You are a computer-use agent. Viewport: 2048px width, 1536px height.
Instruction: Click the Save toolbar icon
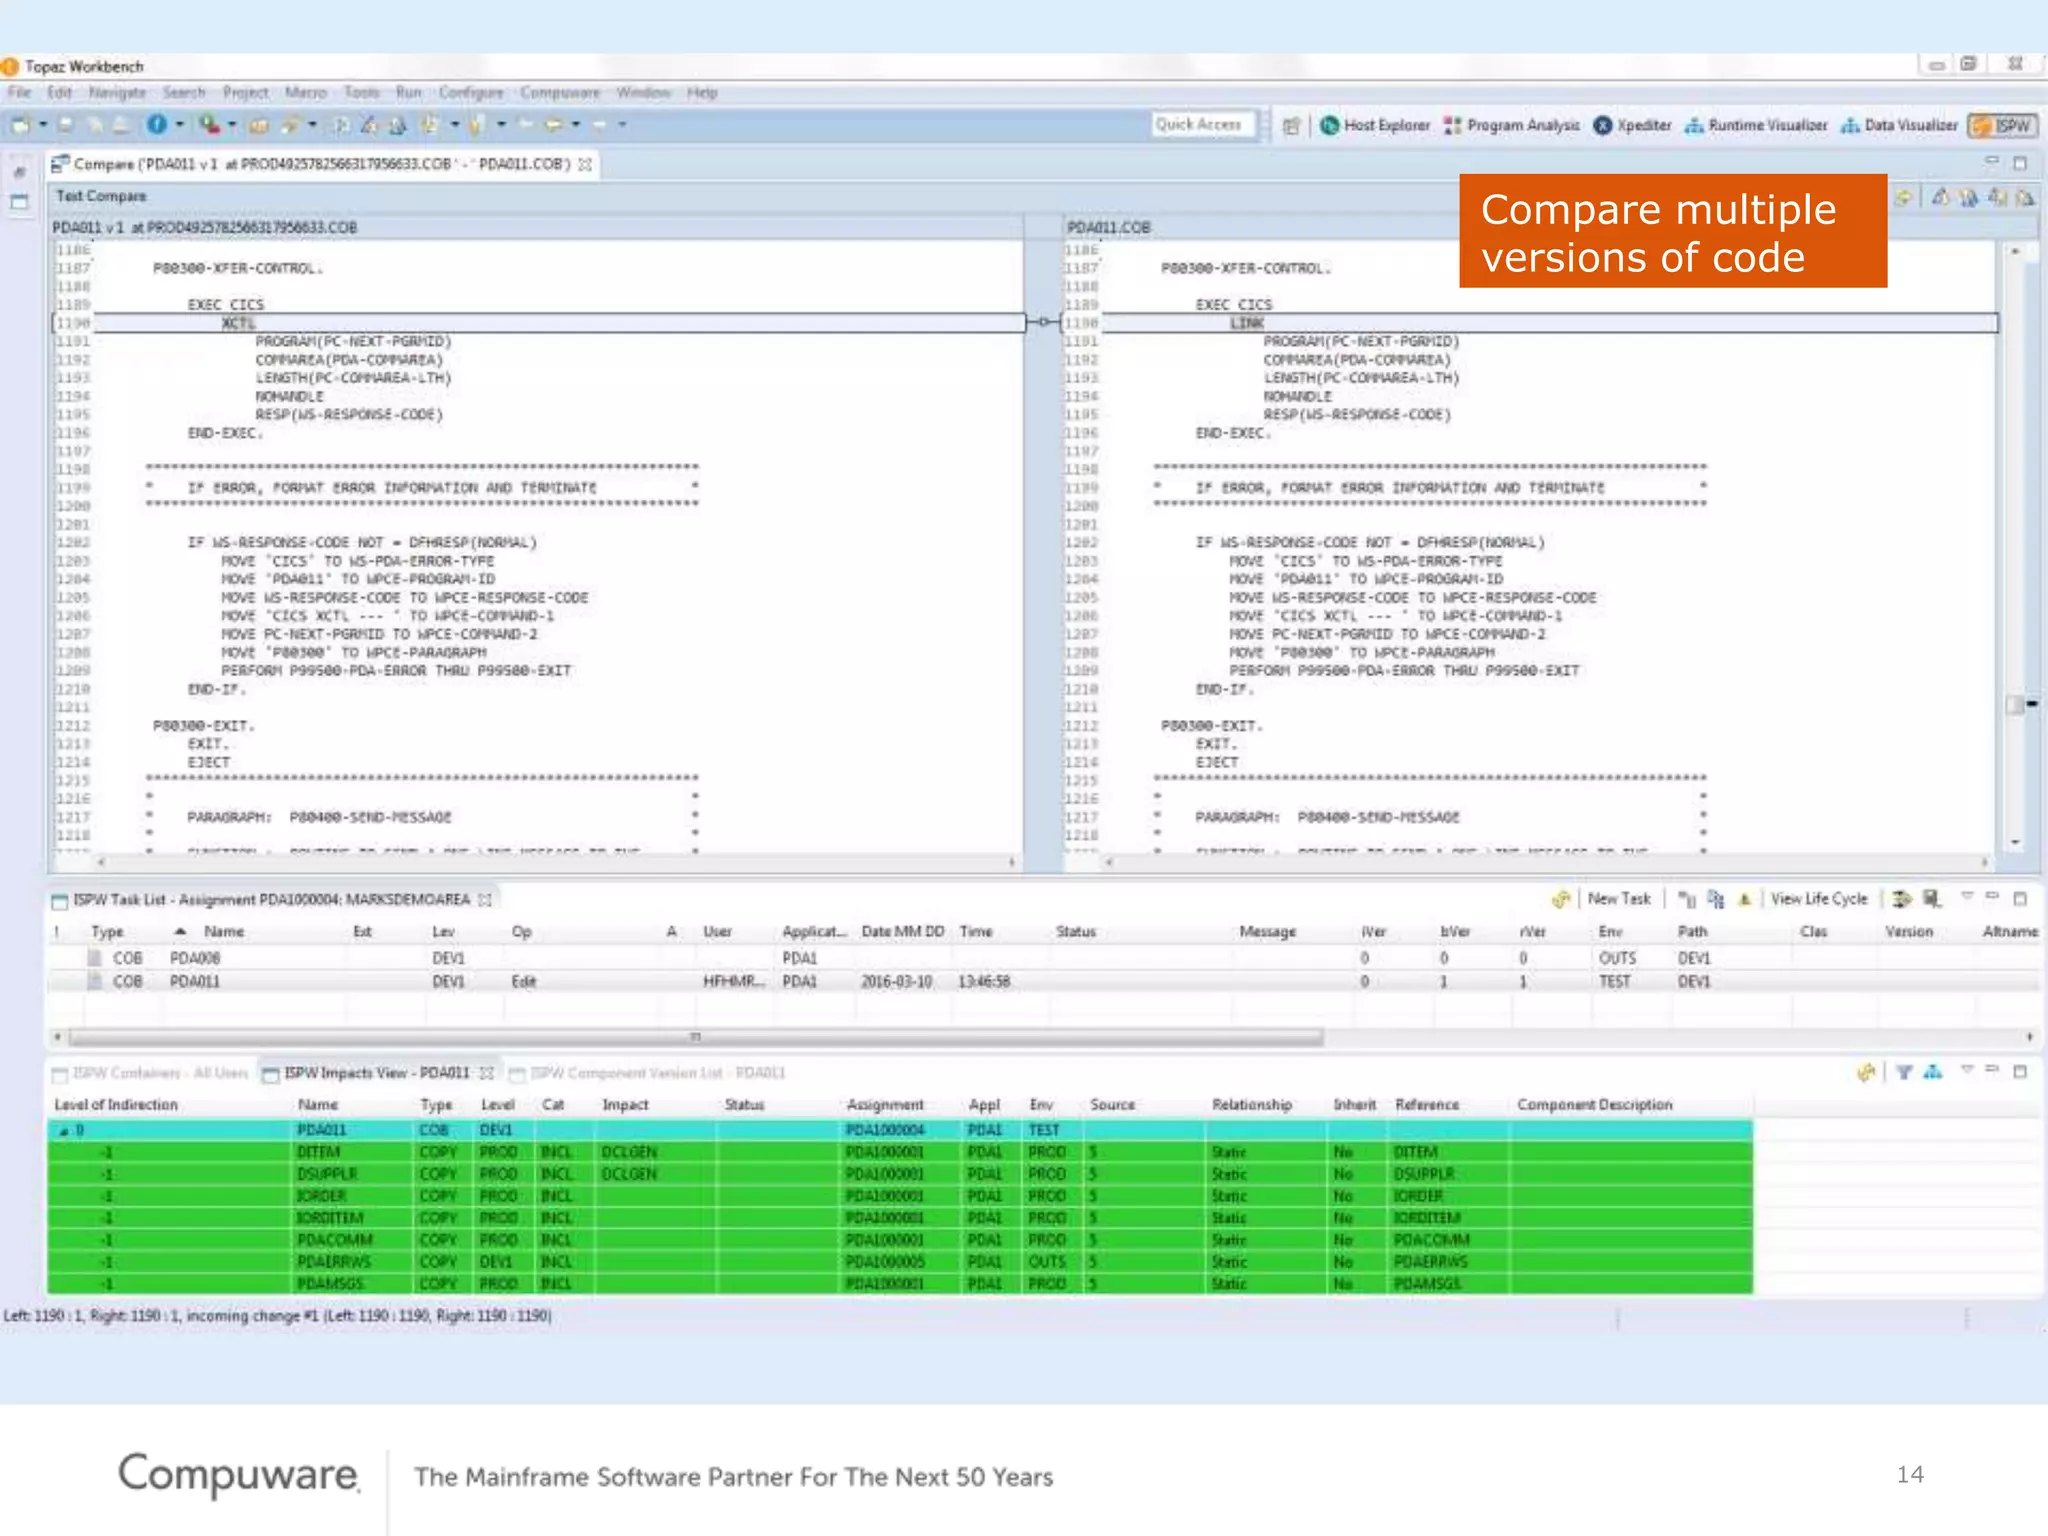[x=65, y=125]
